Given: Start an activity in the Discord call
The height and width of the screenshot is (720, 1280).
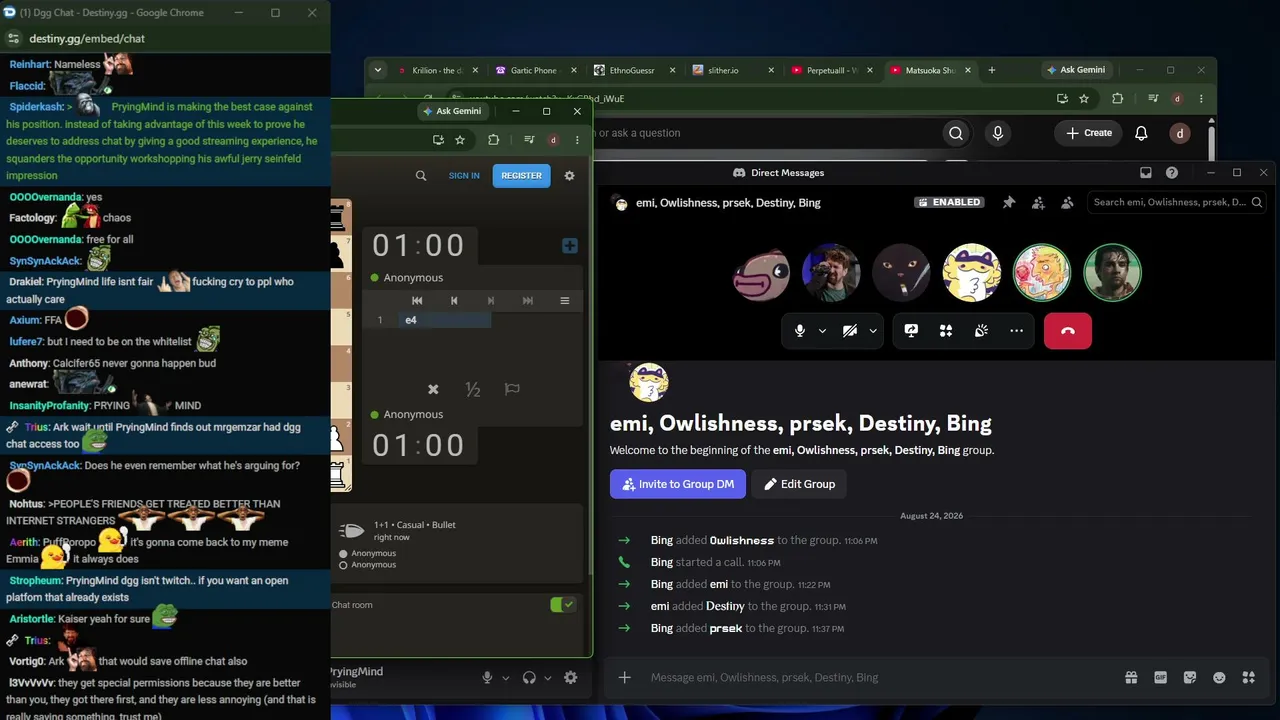Looking at the screenshot, I should pos(946,331).
